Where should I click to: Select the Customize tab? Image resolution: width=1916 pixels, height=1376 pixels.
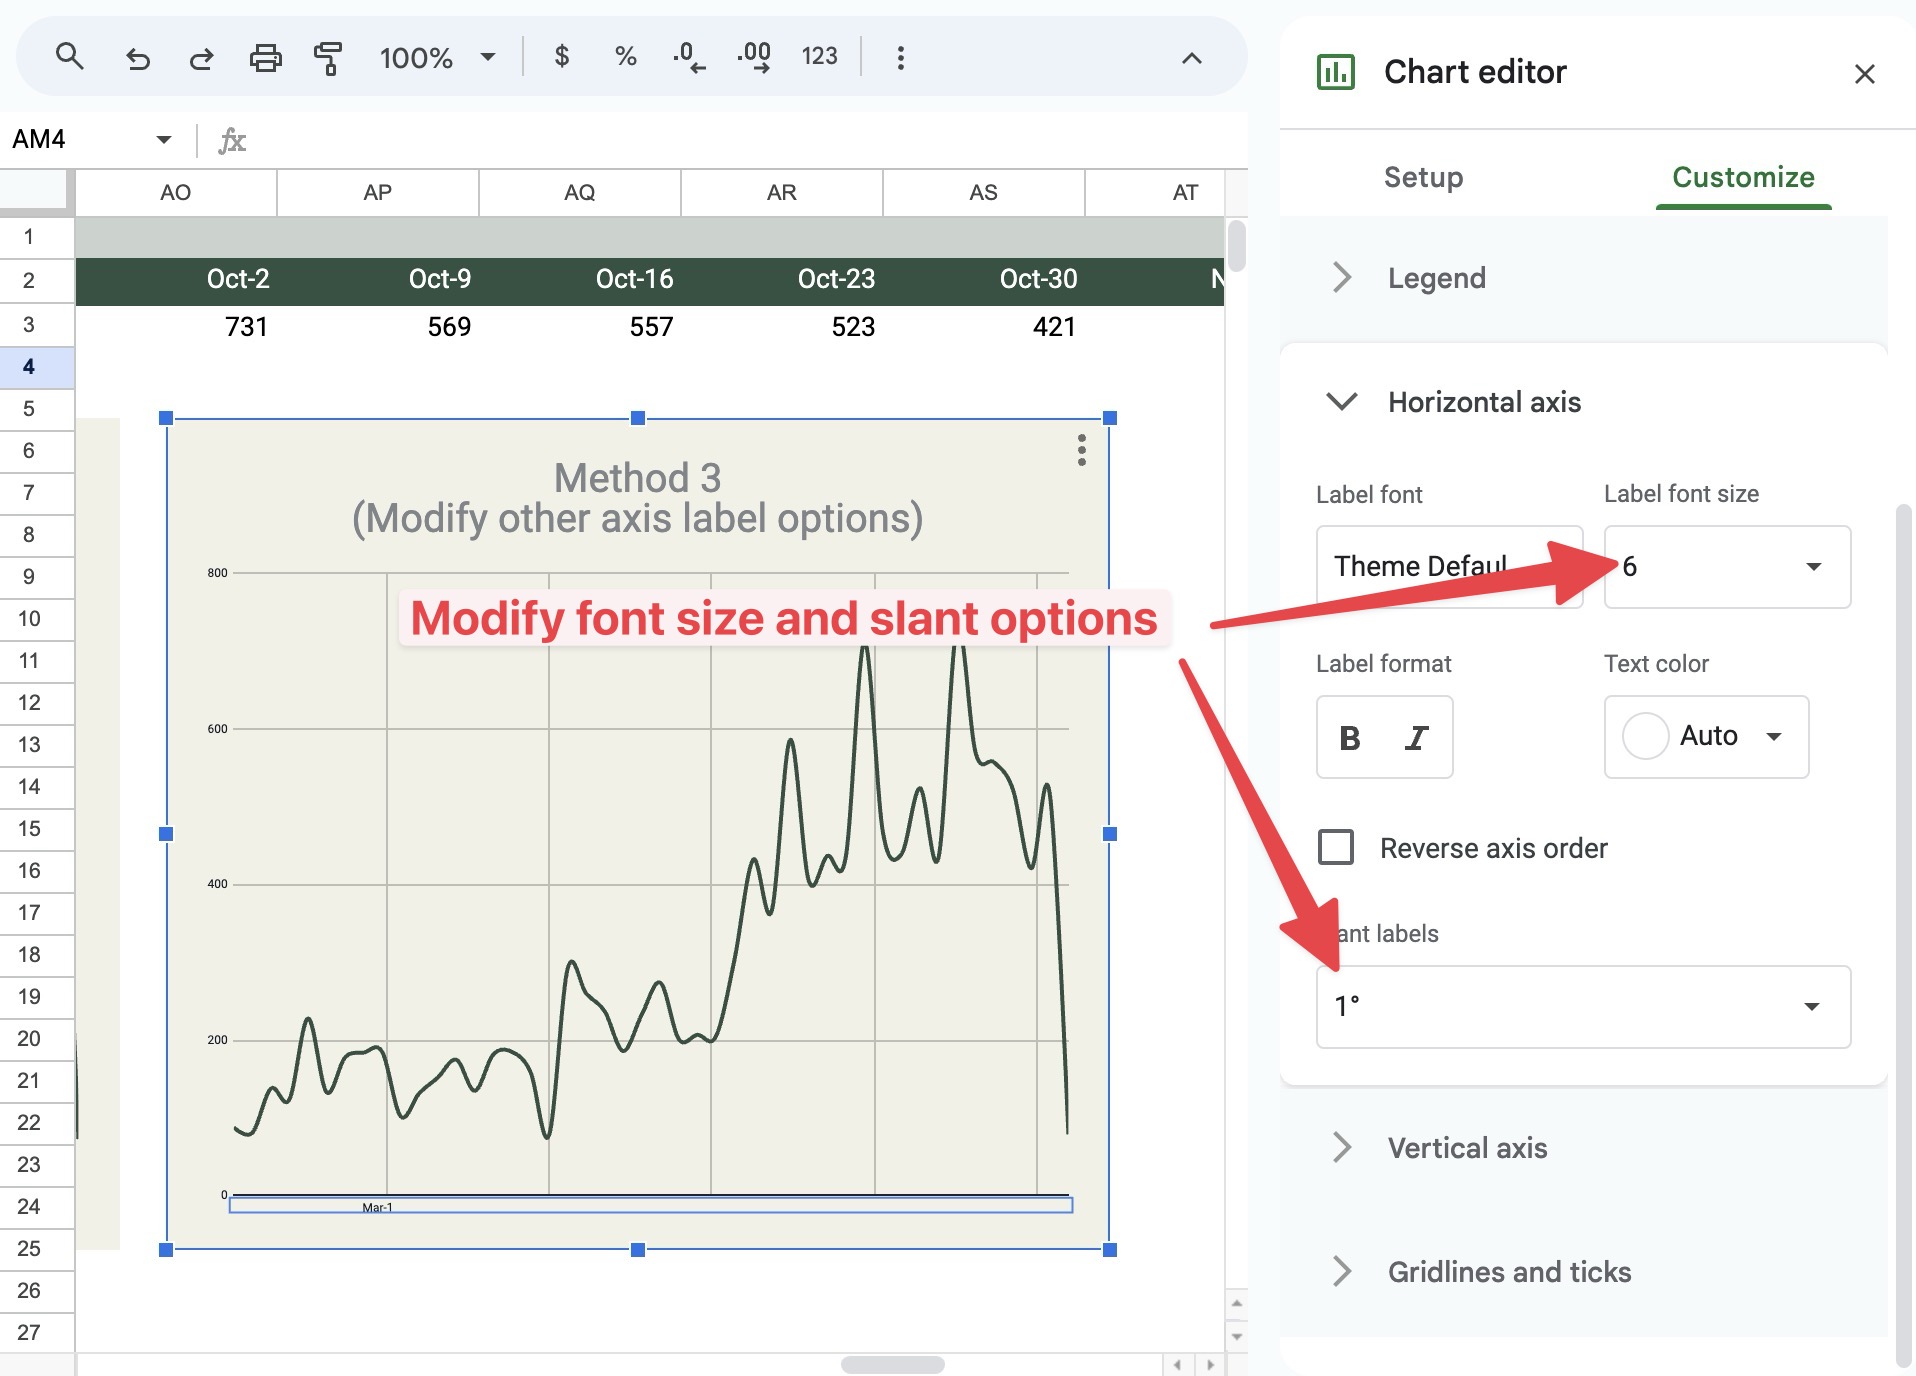click(1742, 177)
